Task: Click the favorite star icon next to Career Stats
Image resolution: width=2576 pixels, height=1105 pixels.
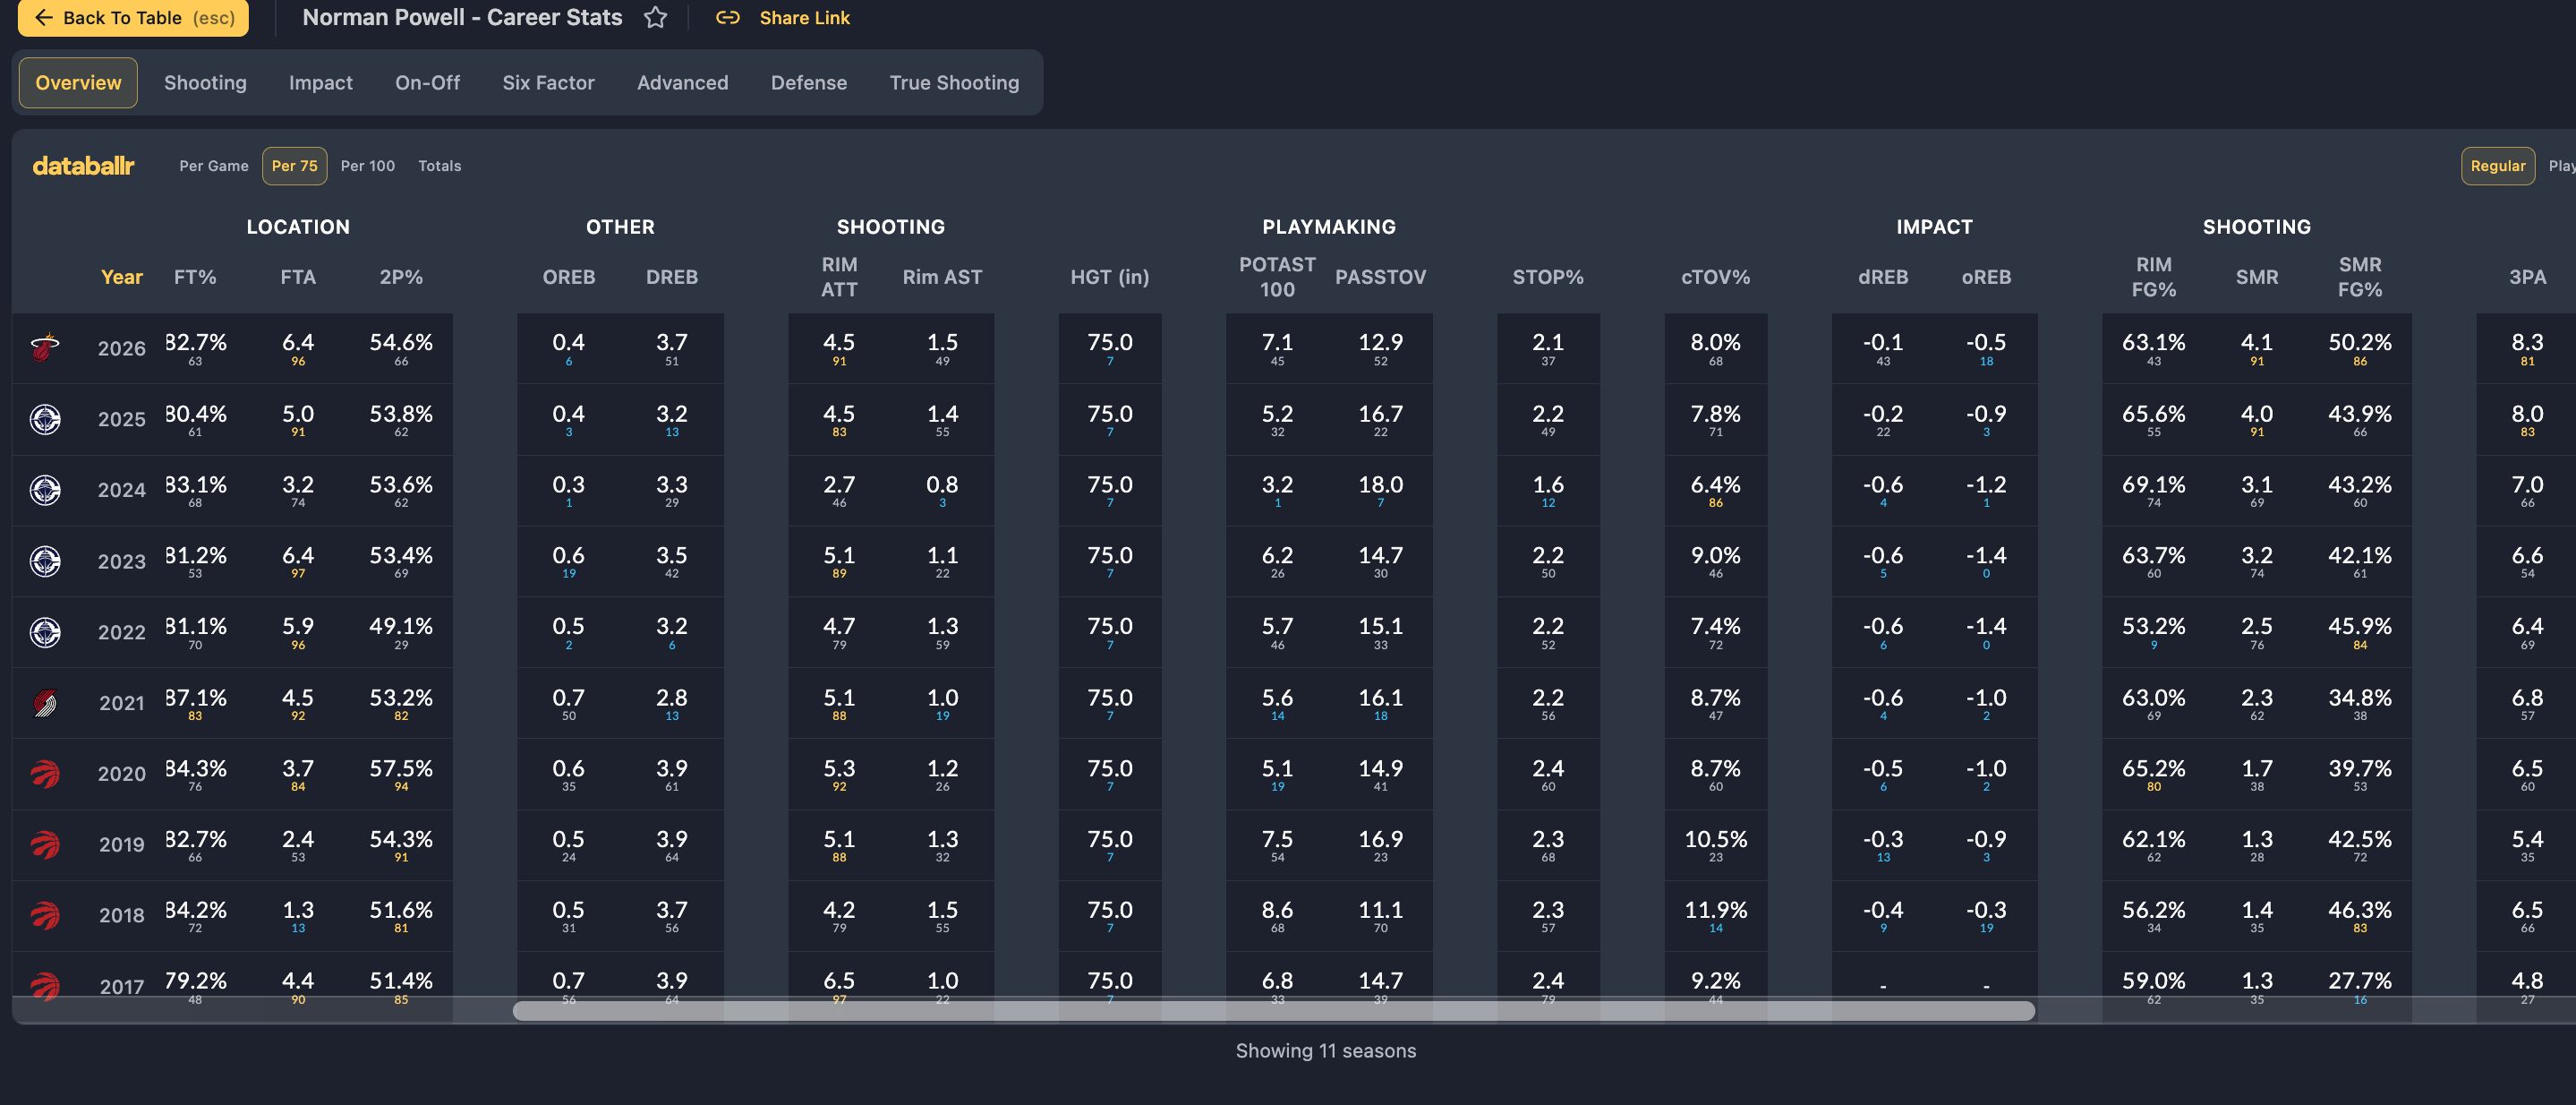Action: pyautogui.click(x=655, y=18)
